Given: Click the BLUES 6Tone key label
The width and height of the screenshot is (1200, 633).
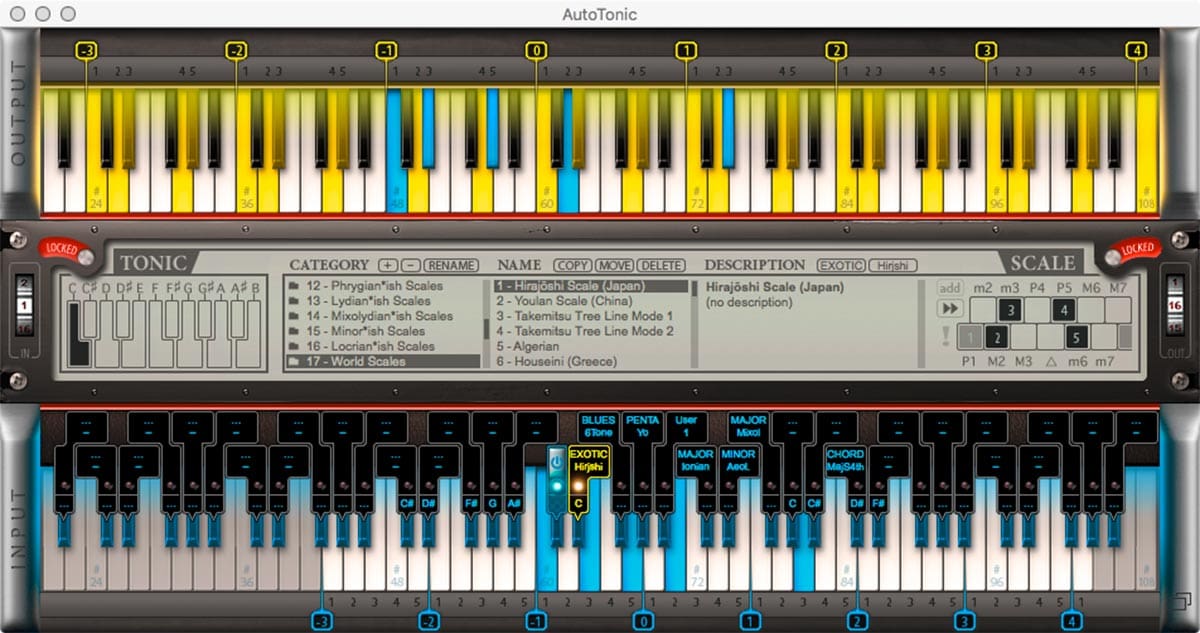Looking at the screenshot, I should [598, 427].
